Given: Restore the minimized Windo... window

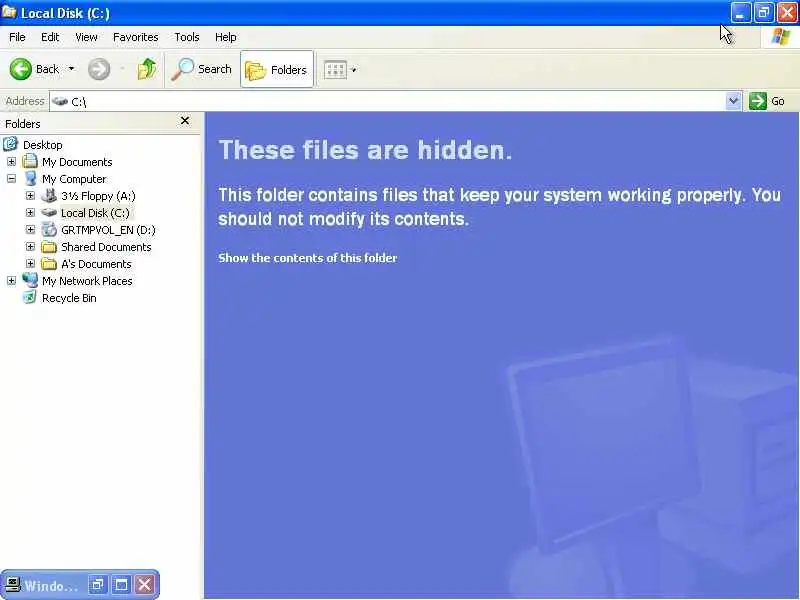Looking at the screenshot, I should click(x=97, y=584).
